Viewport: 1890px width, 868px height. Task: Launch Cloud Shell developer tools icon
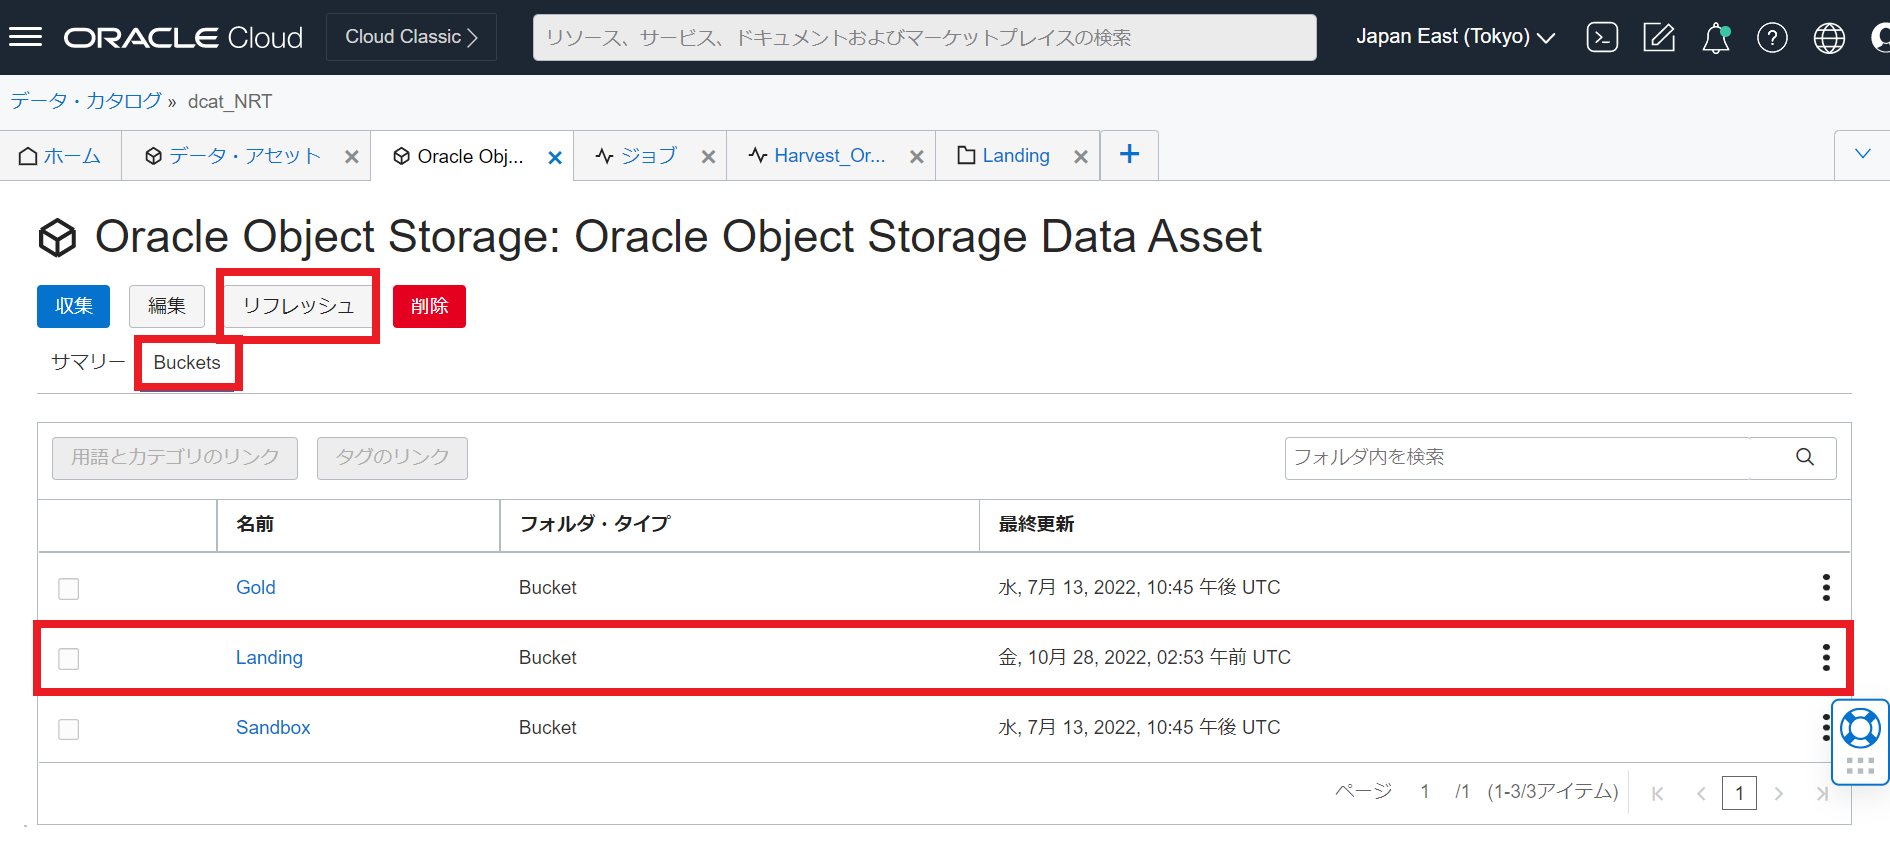point(1602,38)
